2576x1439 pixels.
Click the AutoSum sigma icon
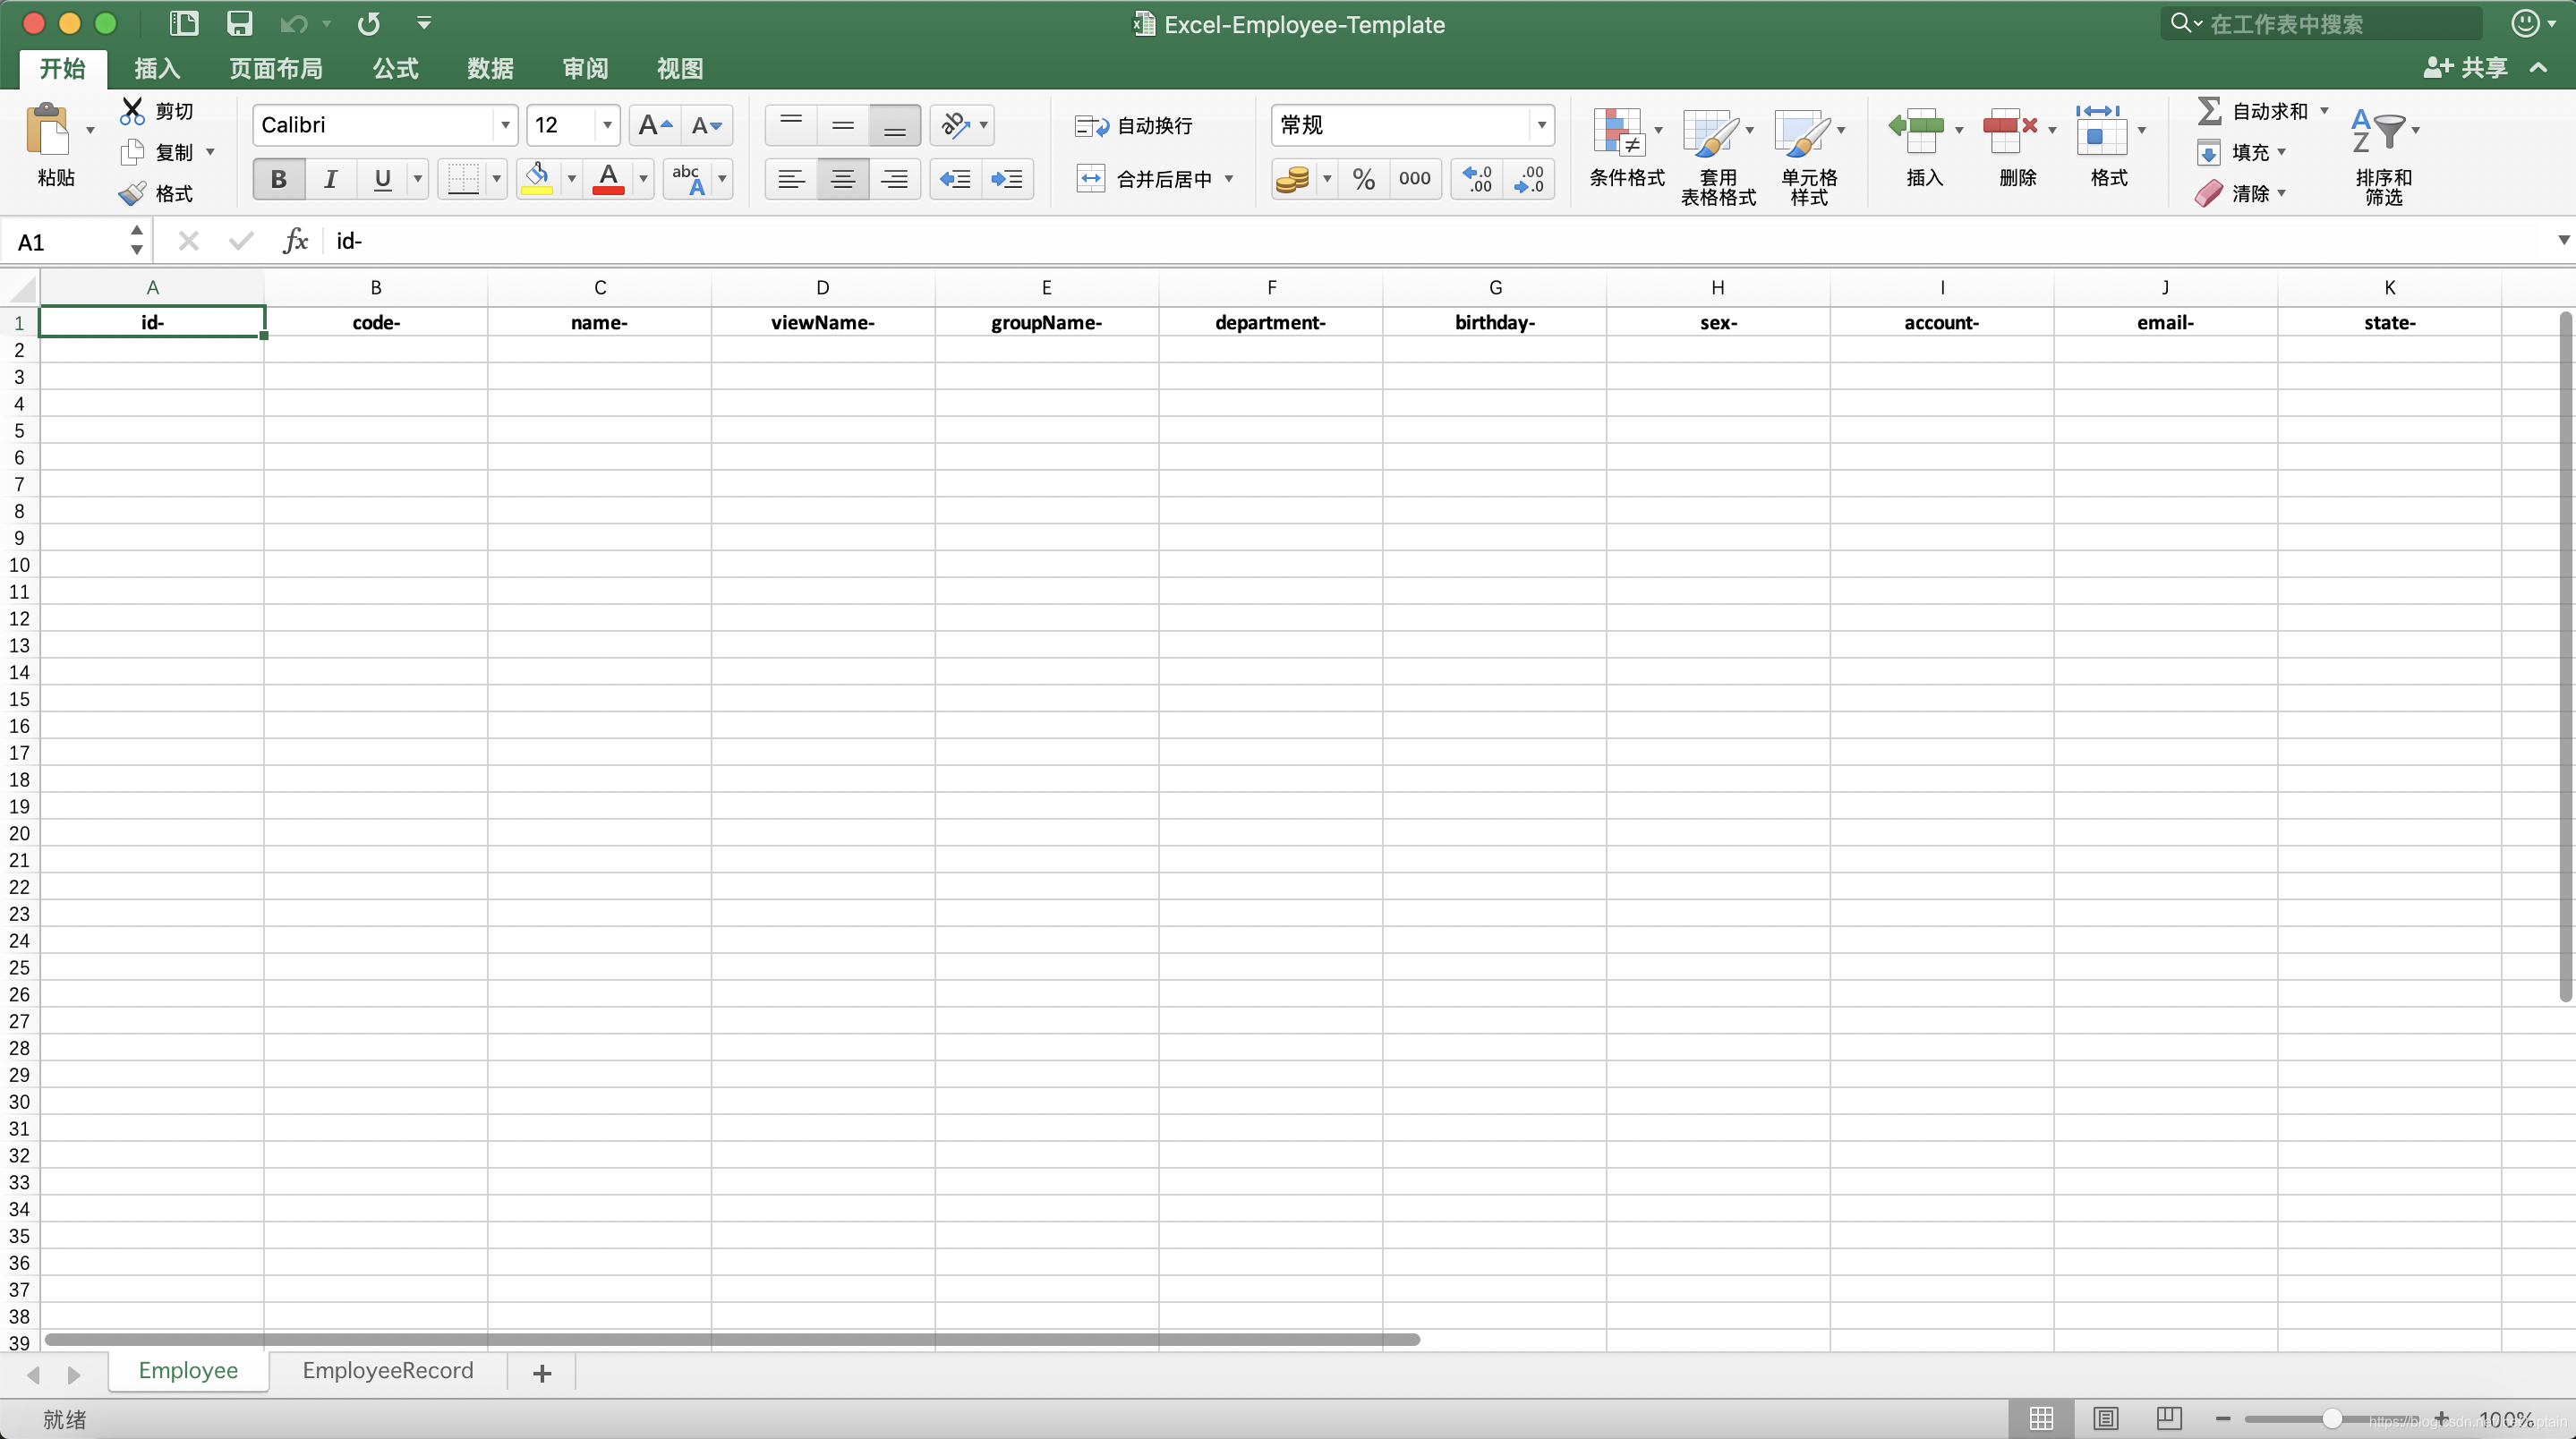(x=2209, y=110)
